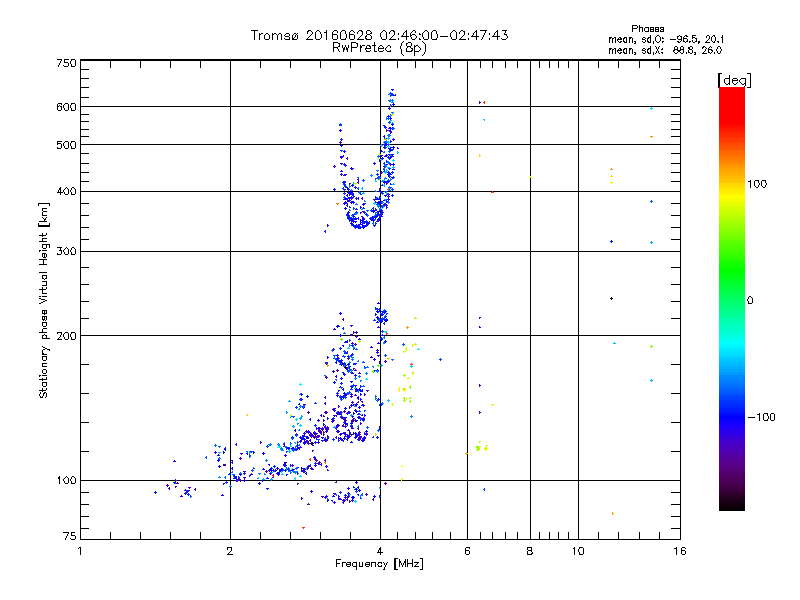Click the '500' y-axis tick label
800x600 pixels.
[x=66, y=145]
